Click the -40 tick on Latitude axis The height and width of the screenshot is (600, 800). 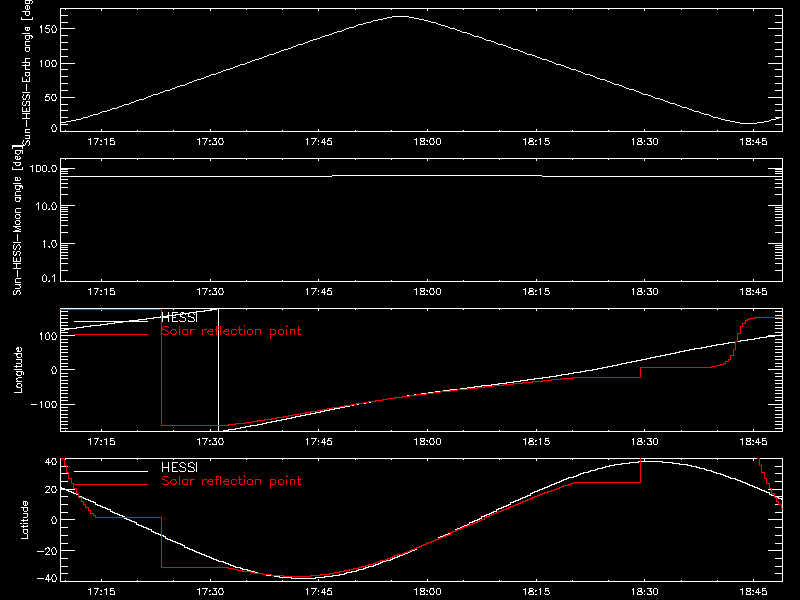pyautogui.click(x=47, y=578)
